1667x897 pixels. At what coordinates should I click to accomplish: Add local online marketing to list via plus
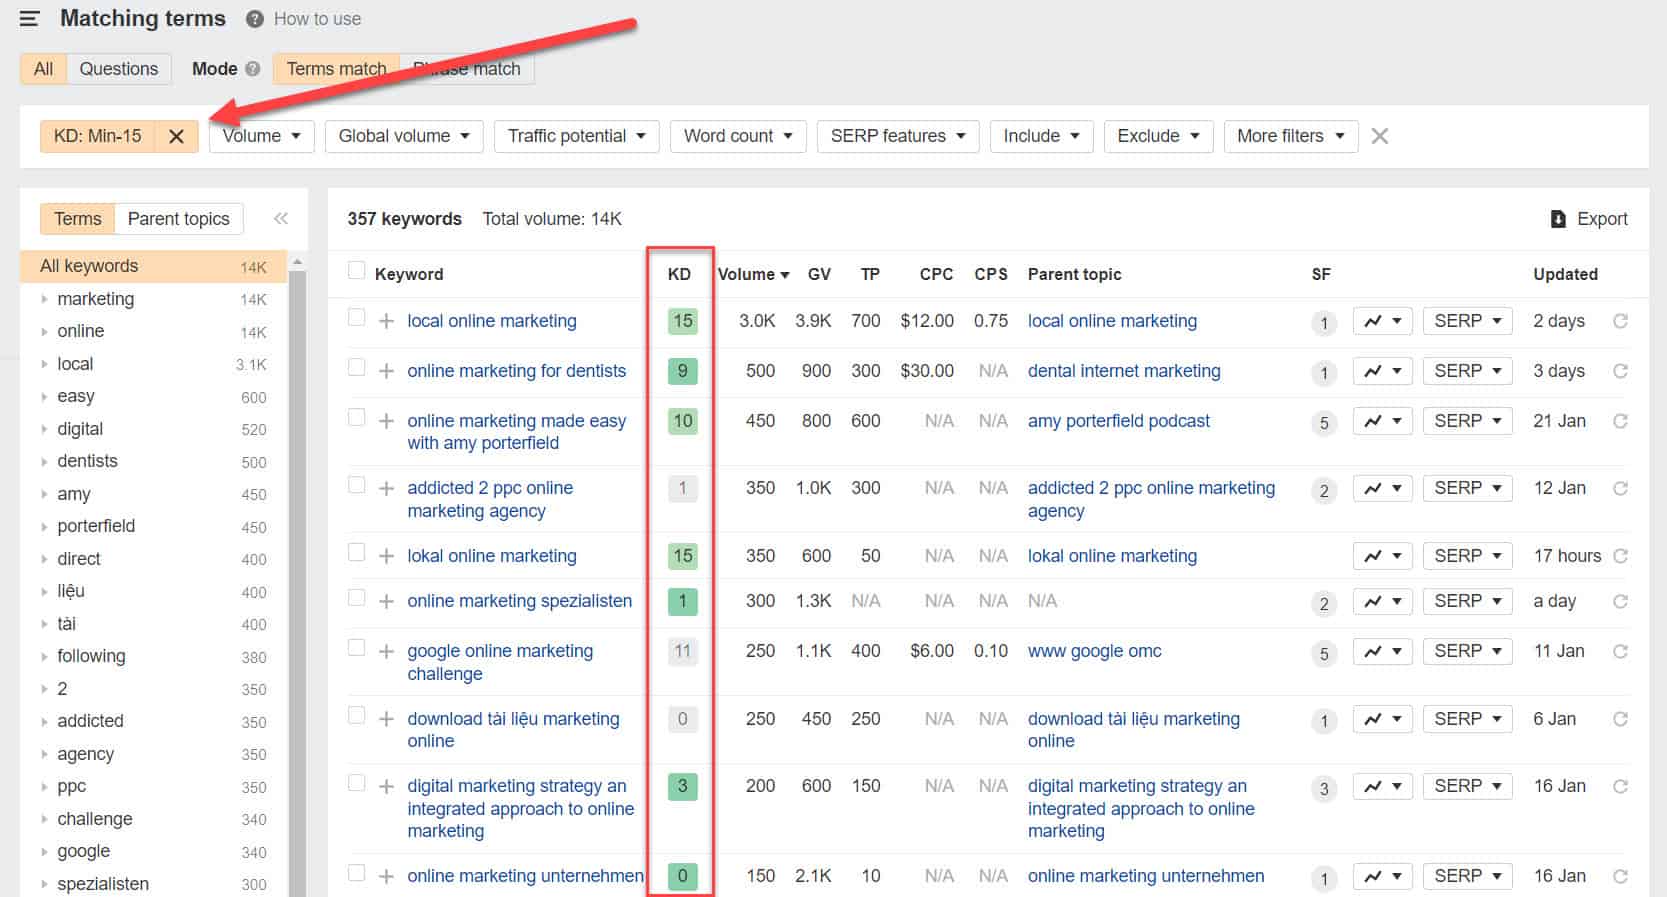386,321
